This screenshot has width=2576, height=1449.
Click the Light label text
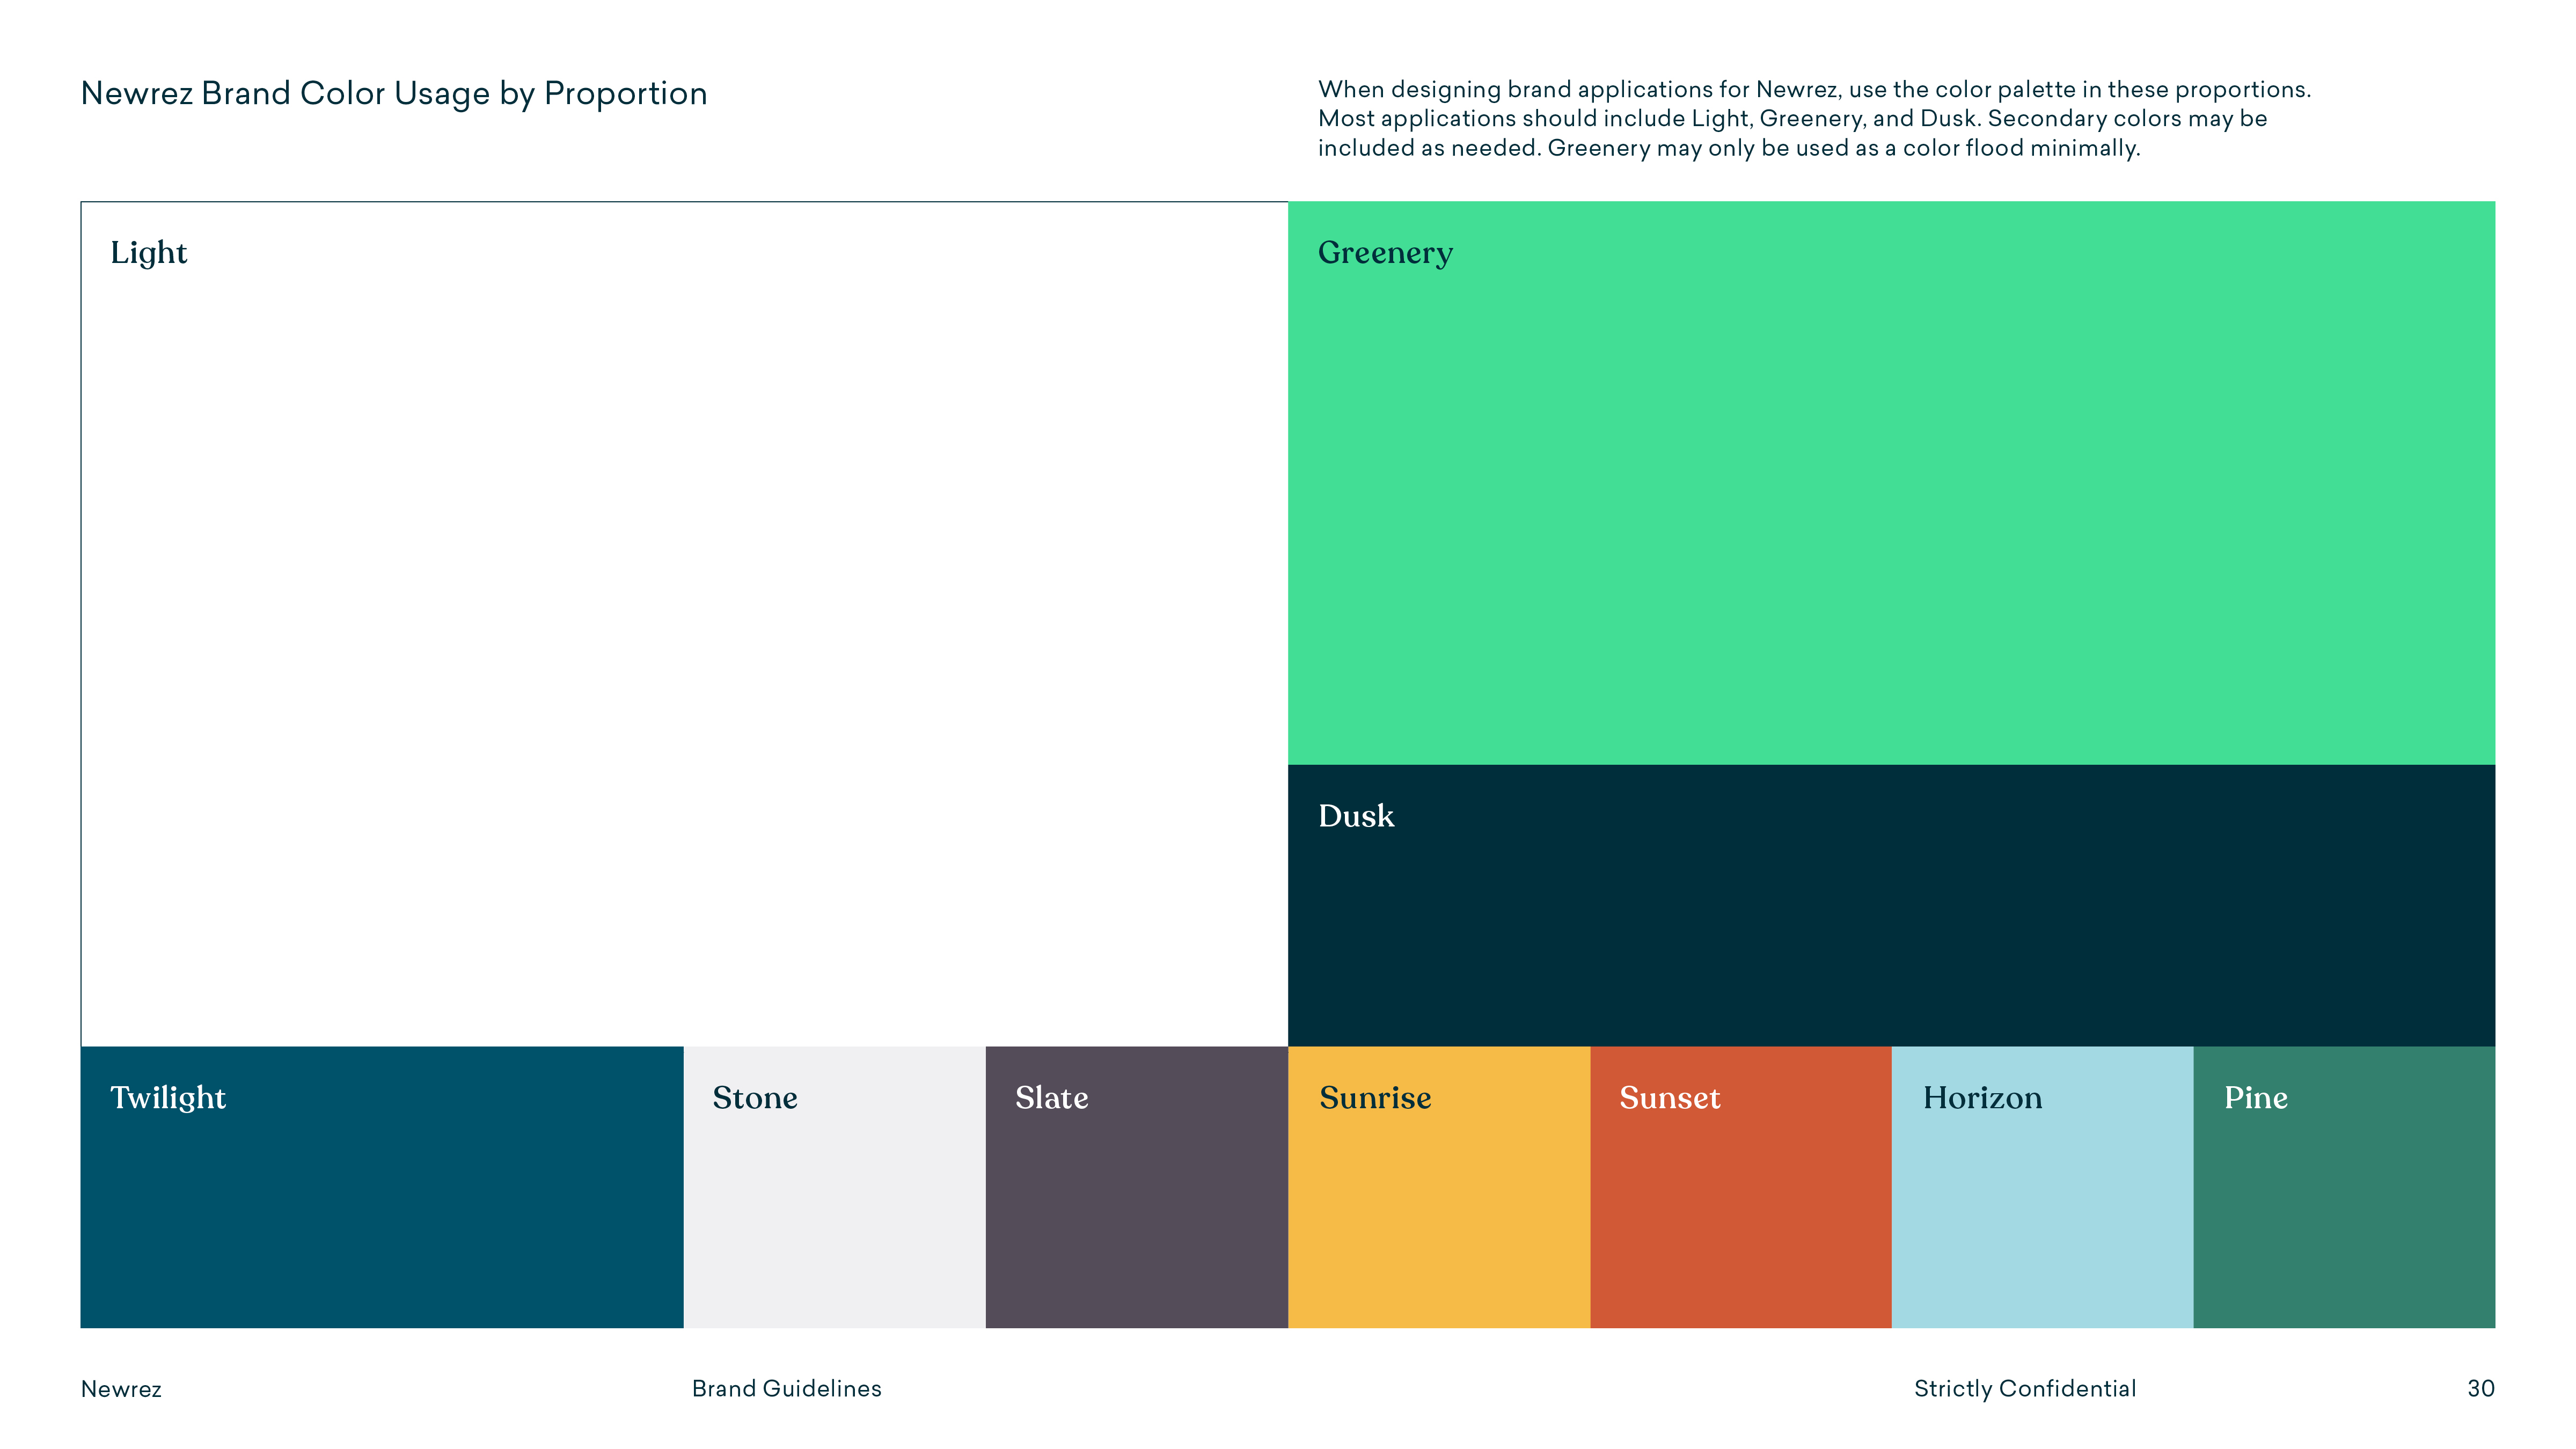148,253
